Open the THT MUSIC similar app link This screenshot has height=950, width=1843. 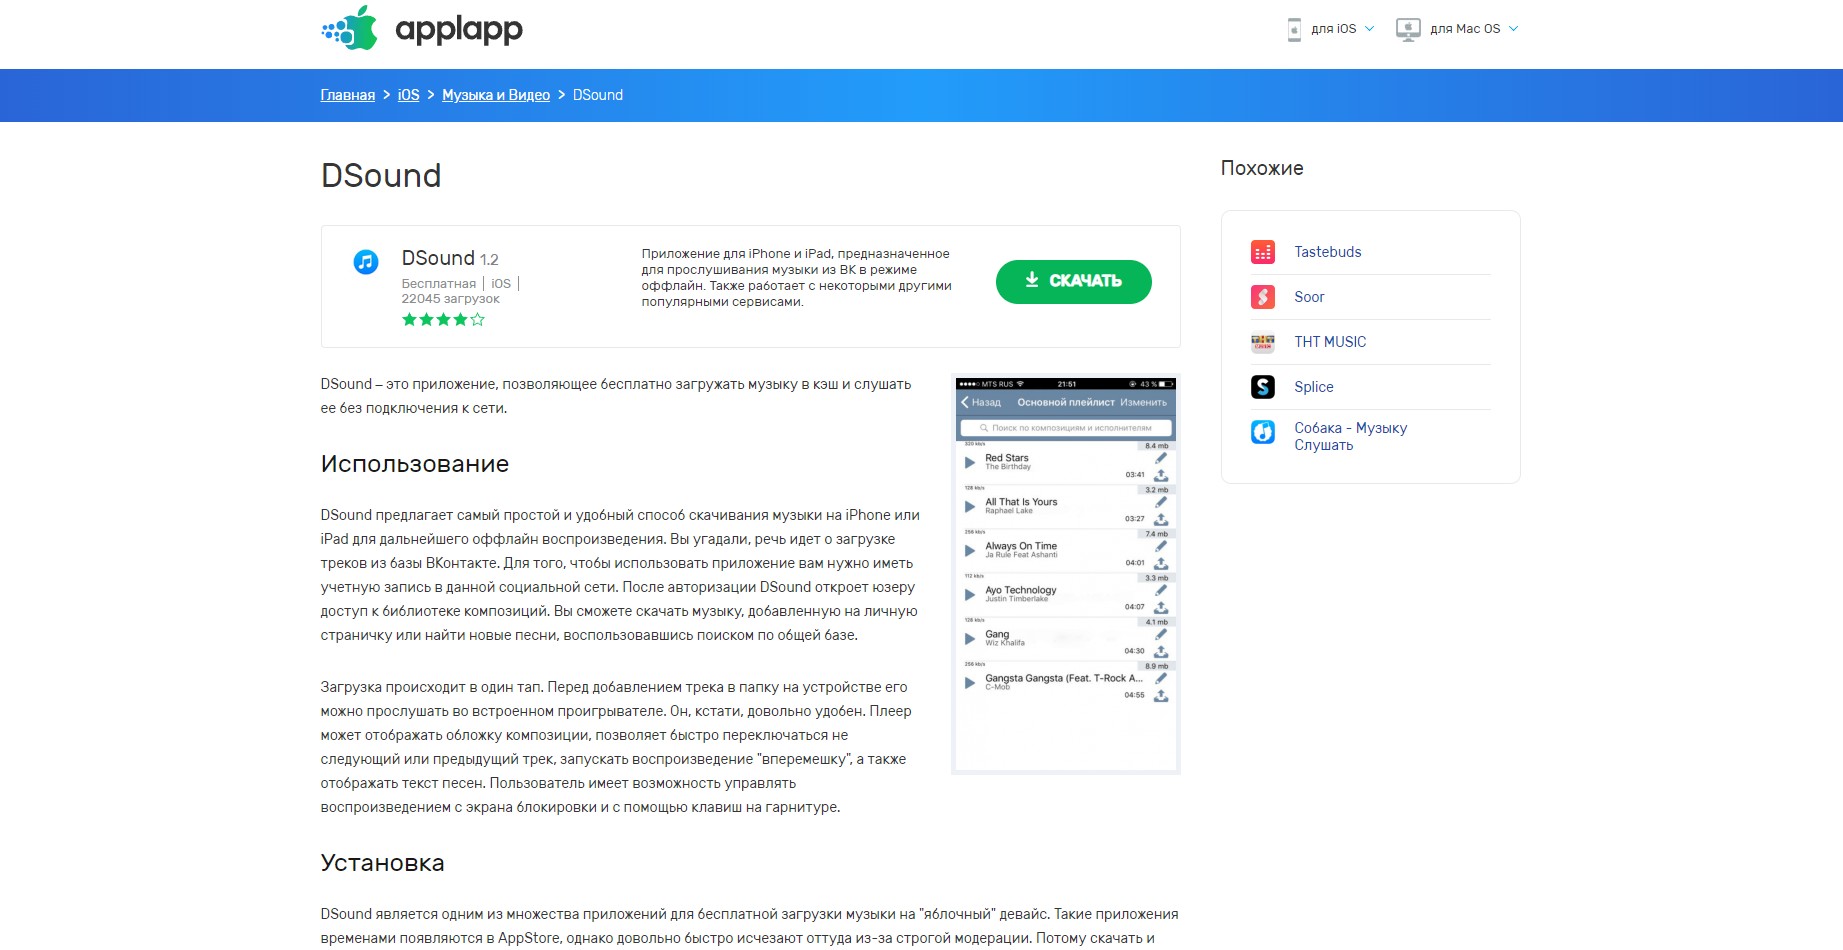1330,342
